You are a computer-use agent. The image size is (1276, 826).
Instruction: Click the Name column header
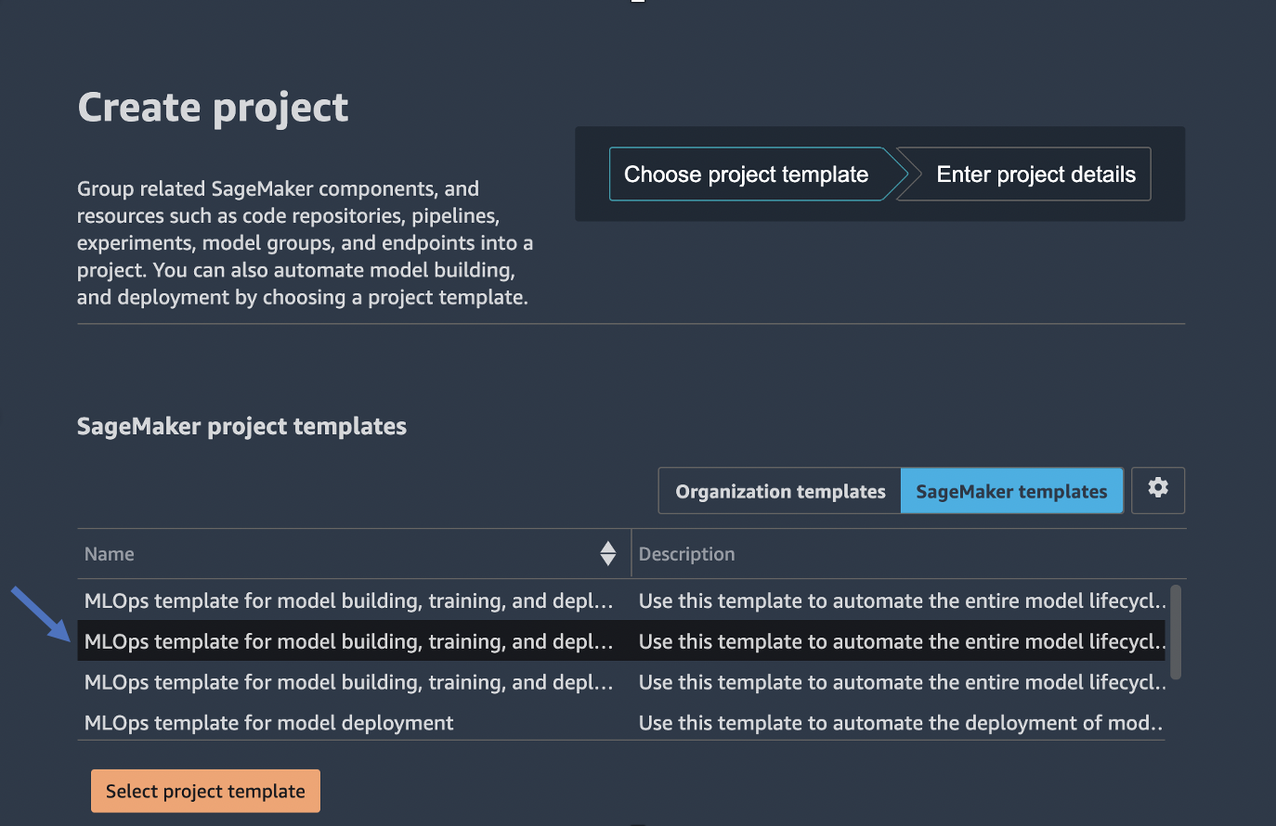pyautogui.click(x=109, y=554)
